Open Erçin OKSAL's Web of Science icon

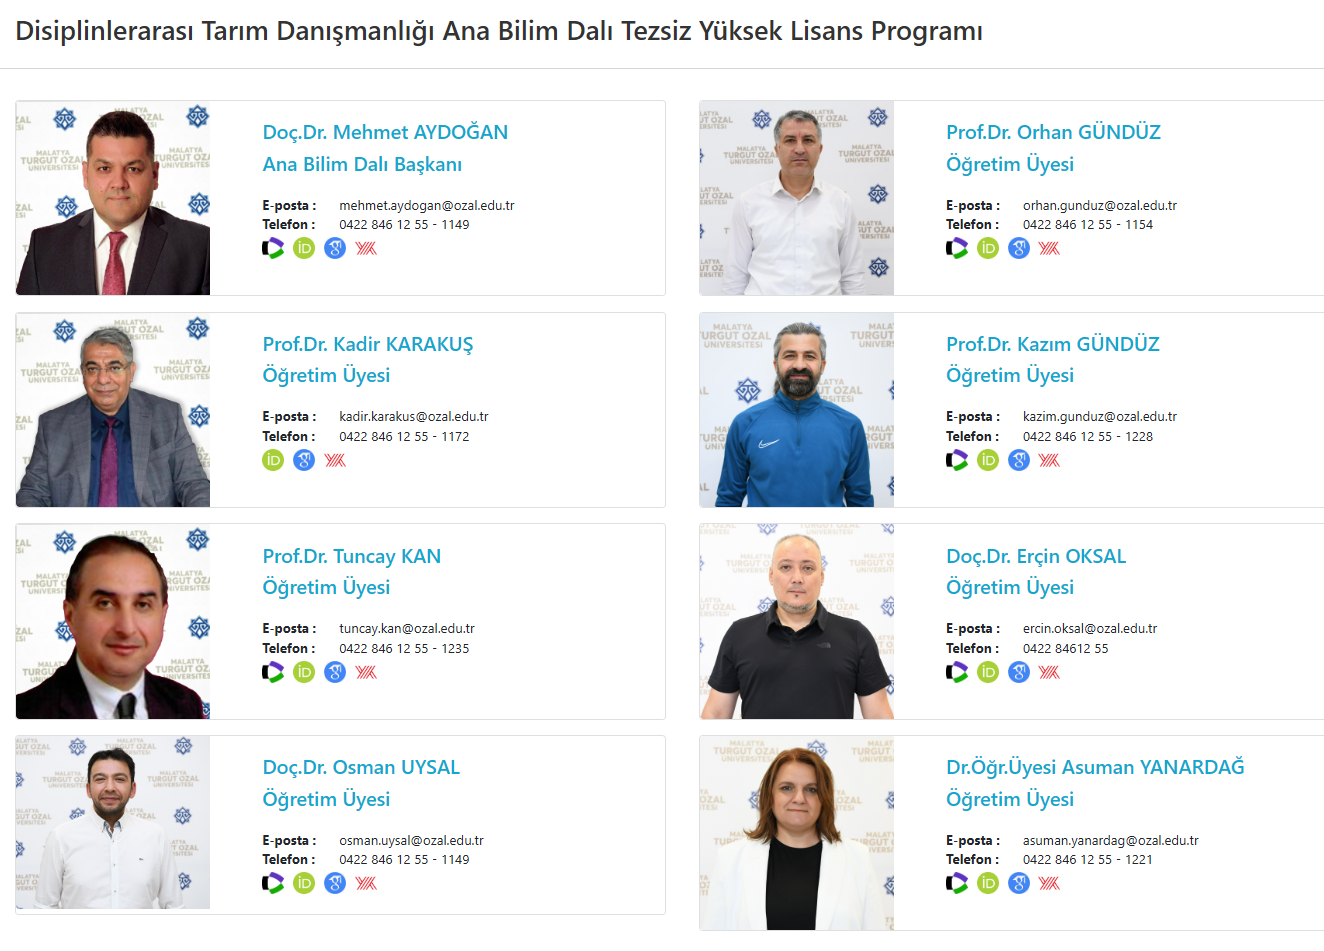click(x=957, y=672)
